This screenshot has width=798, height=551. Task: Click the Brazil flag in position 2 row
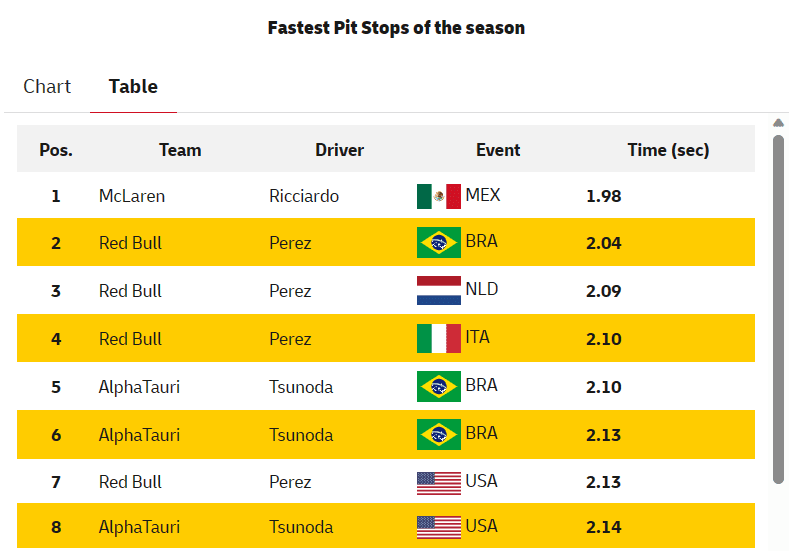click(x=438, y=243)
